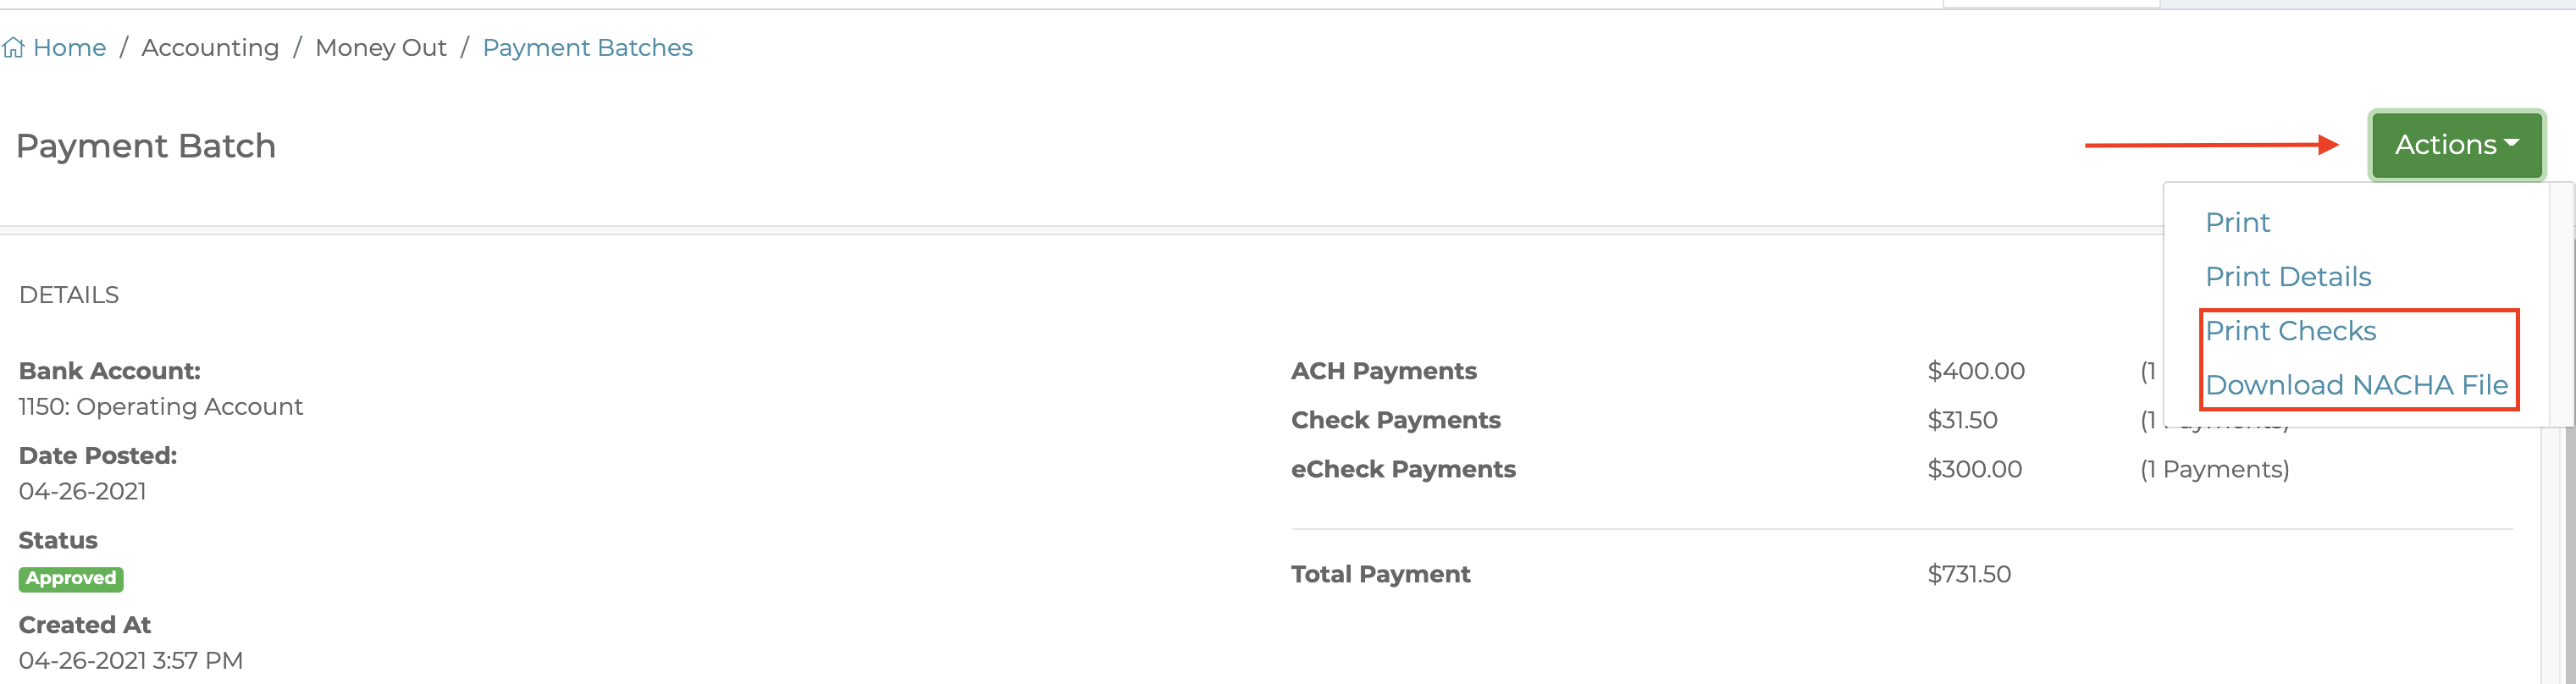Screen dimensions: 2576x684
Task: Open the Home breadcrumb link
Action: [x=69, y=48]
